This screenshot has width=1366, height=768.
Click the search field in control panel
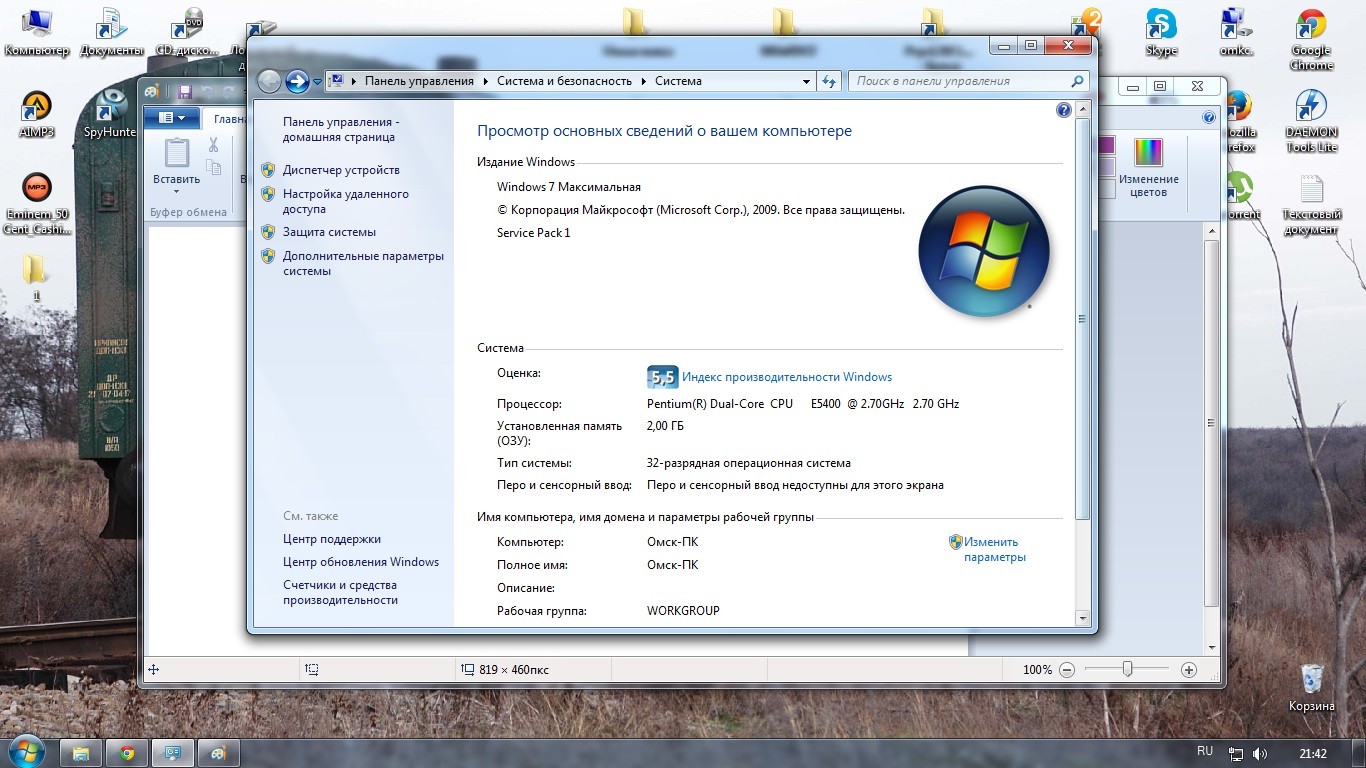pyautogui.click(x=960, y=81)
